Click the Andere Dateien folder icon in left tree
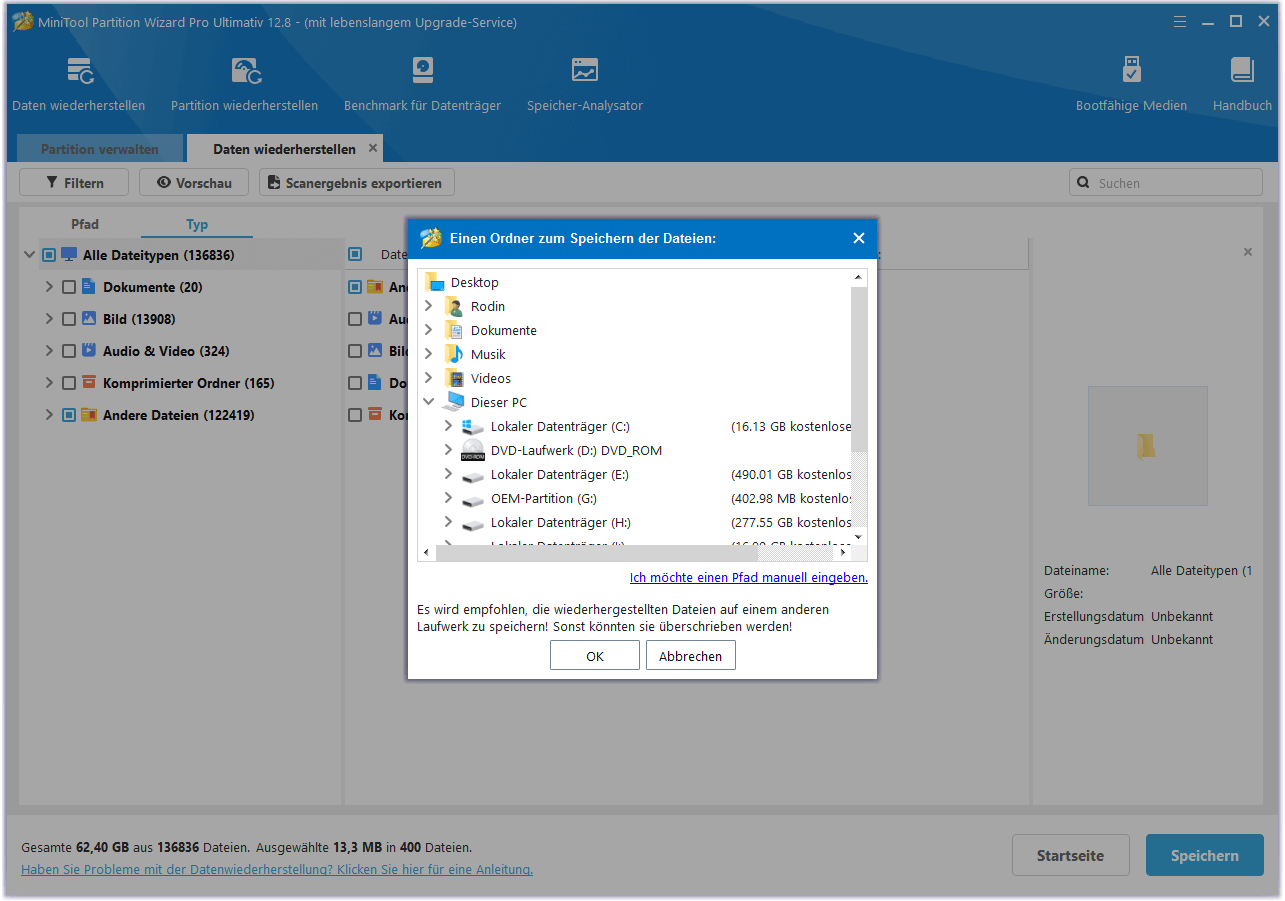The height and width of the screenshot is (901, 1285). tap(88, 415)
